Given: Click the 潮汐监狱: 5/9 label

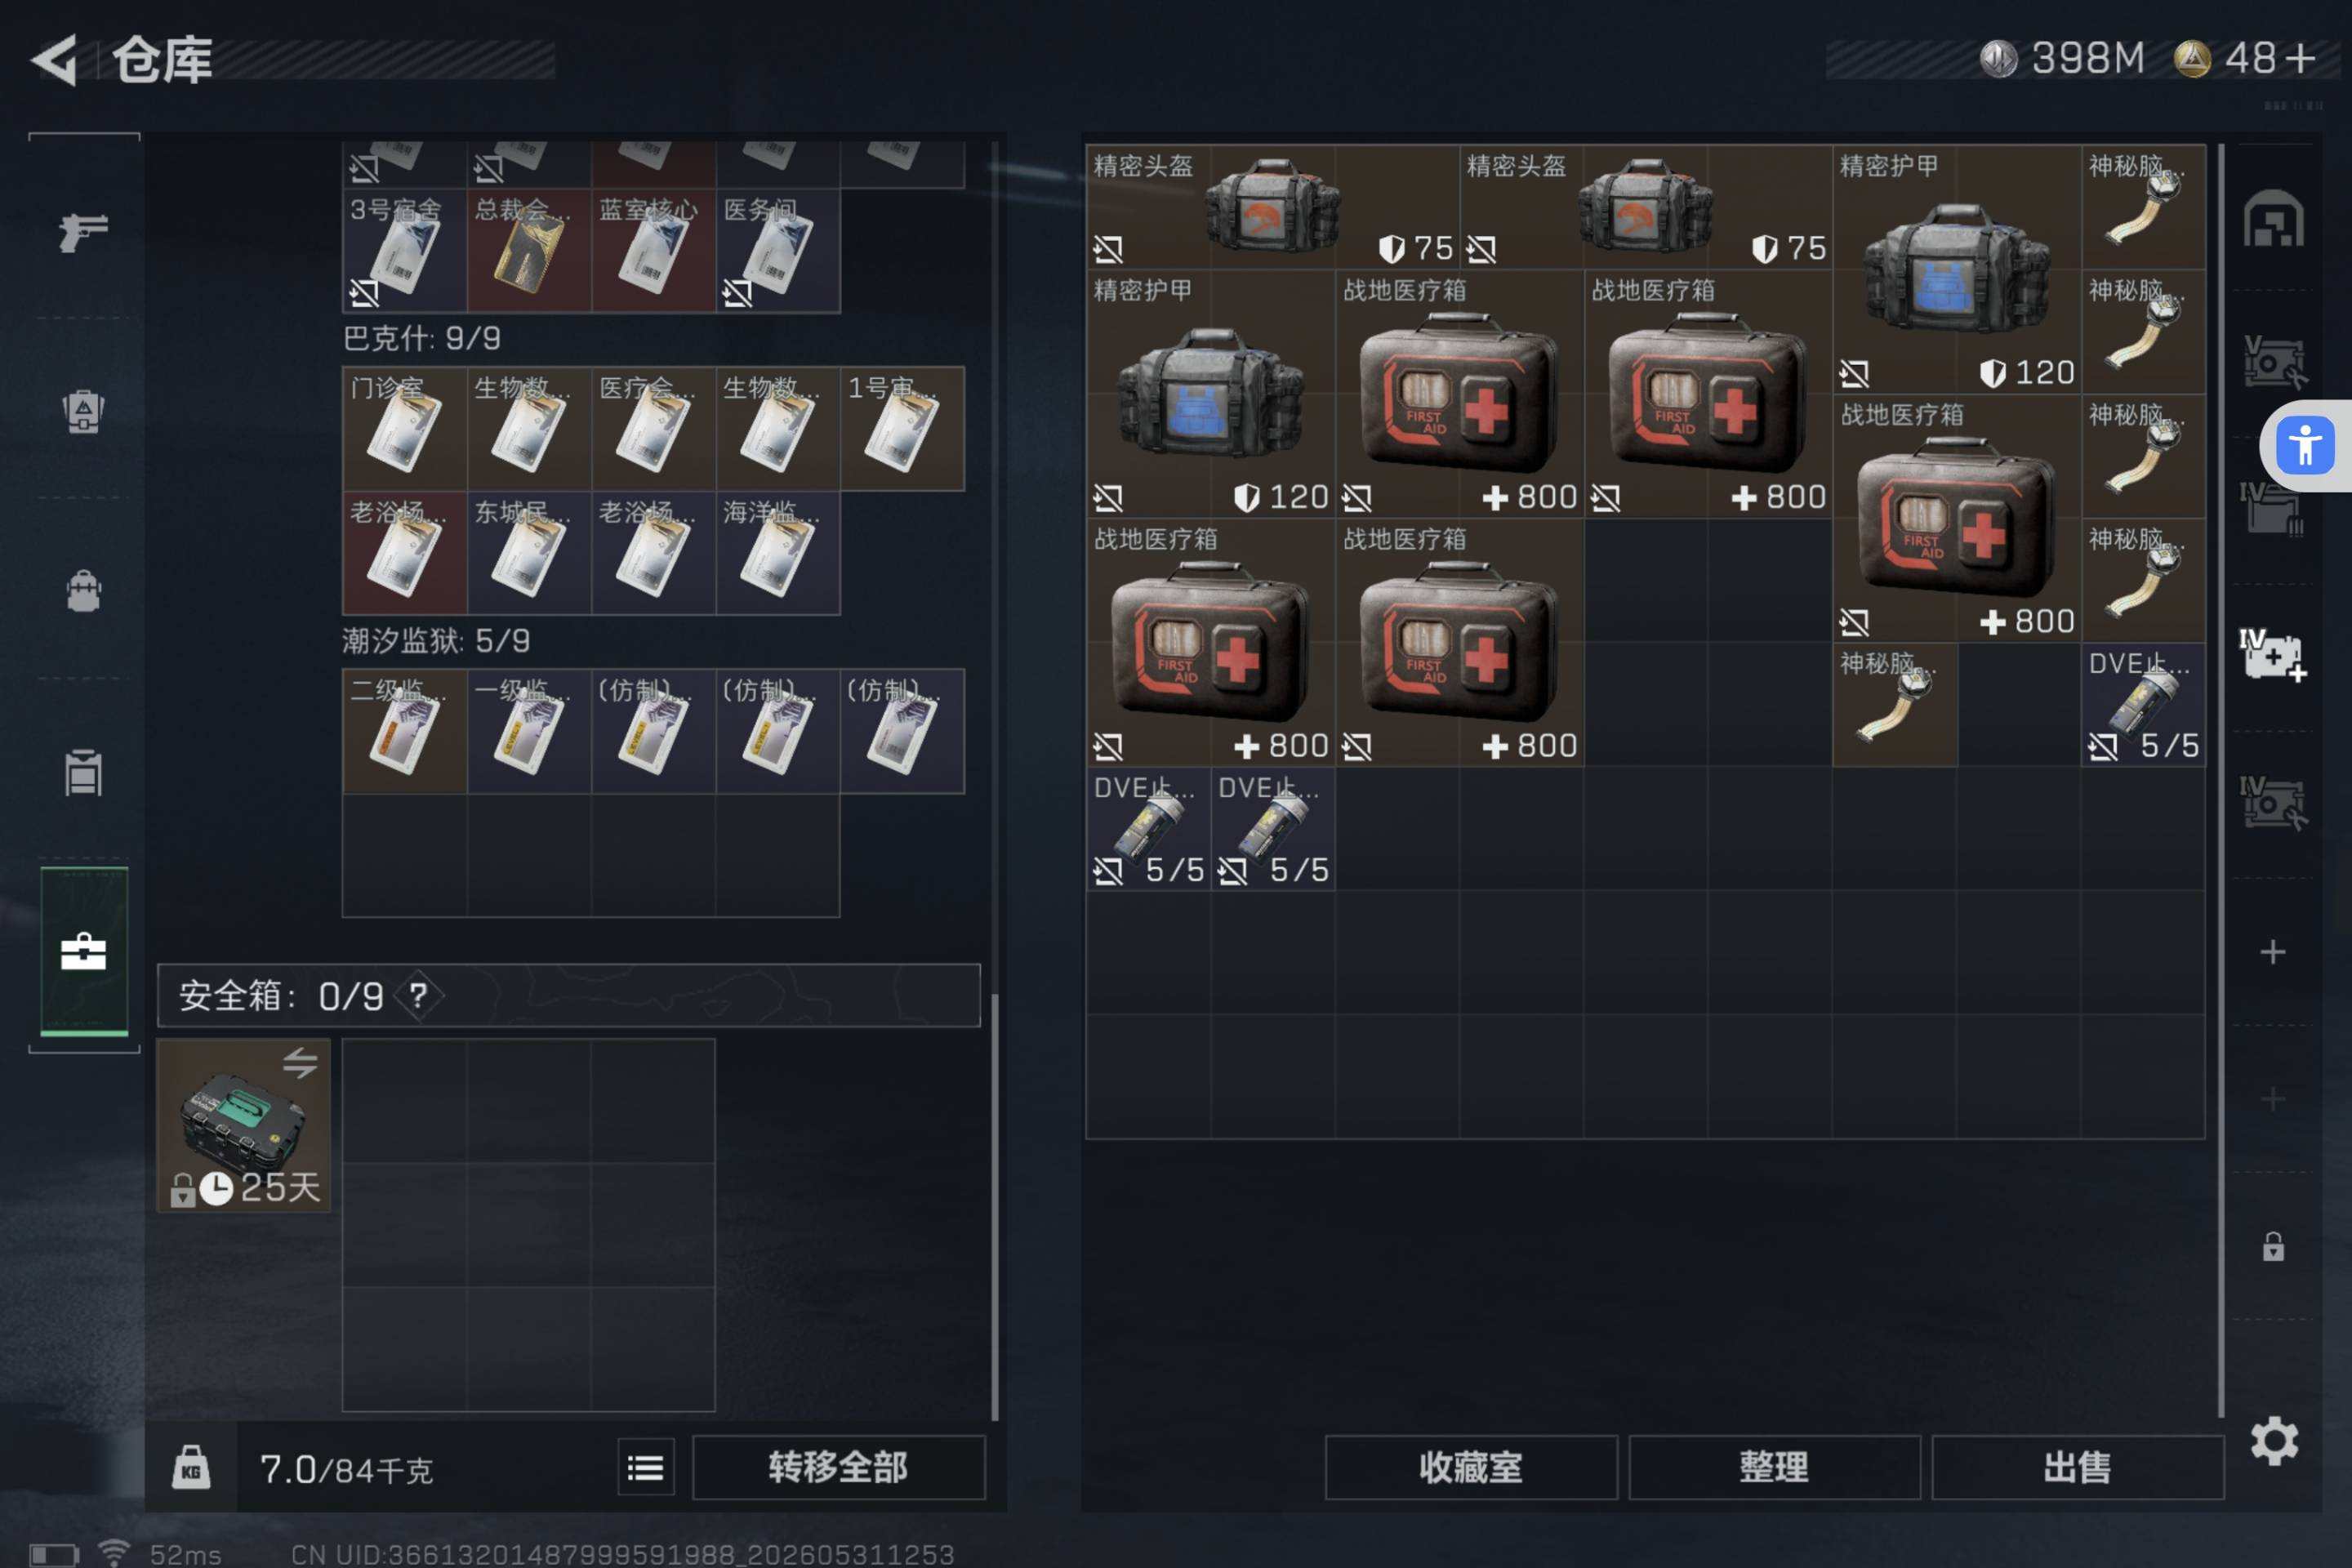Looking at the screenshot, I should [x=436, y=641].
